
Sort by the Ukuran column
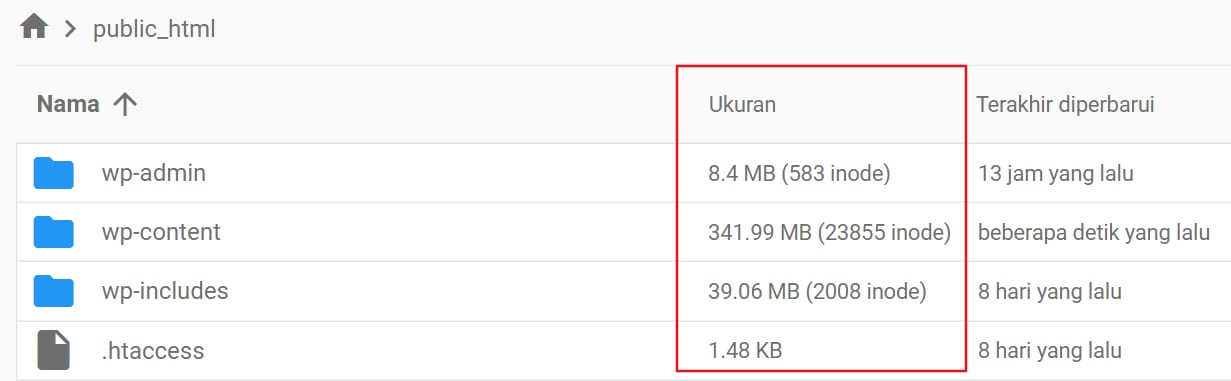click(x=742, y=104)
